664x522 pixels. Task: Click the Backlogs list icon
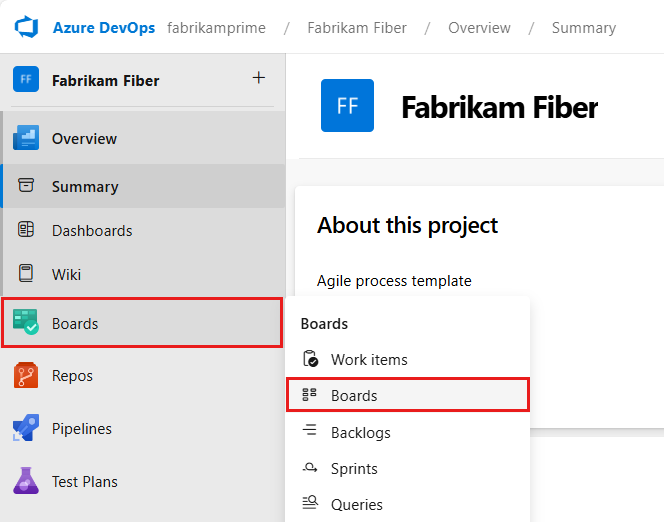tap(310, 430)
